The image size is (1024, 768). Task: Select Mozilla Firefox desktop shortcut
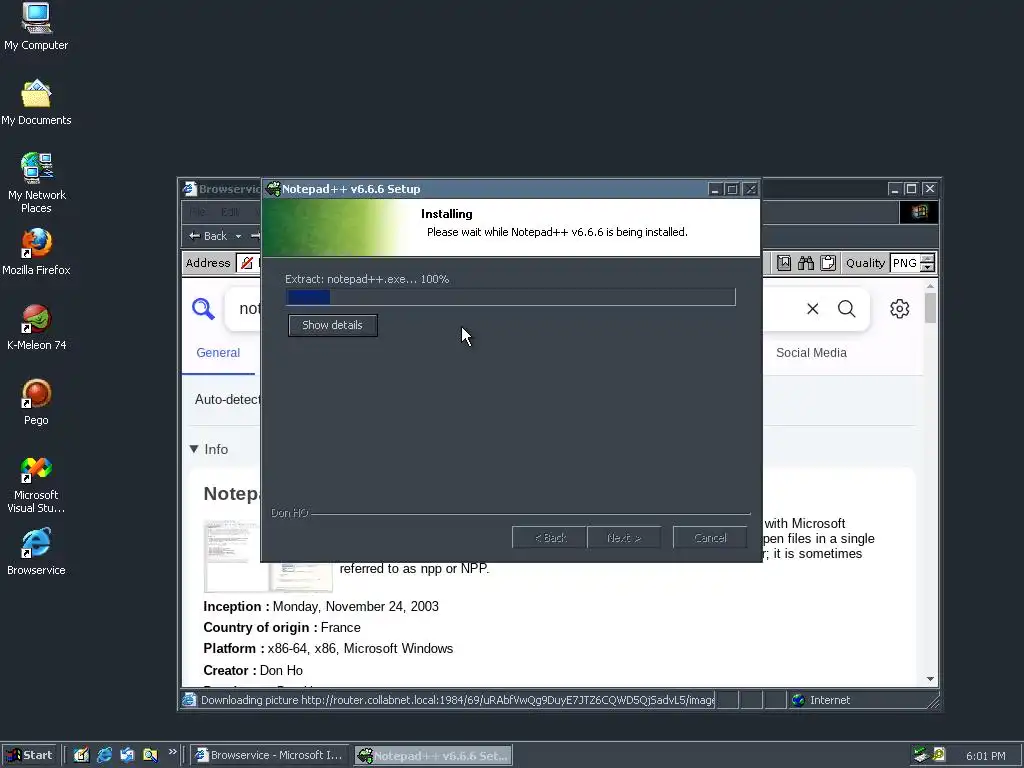coord(36,252)
